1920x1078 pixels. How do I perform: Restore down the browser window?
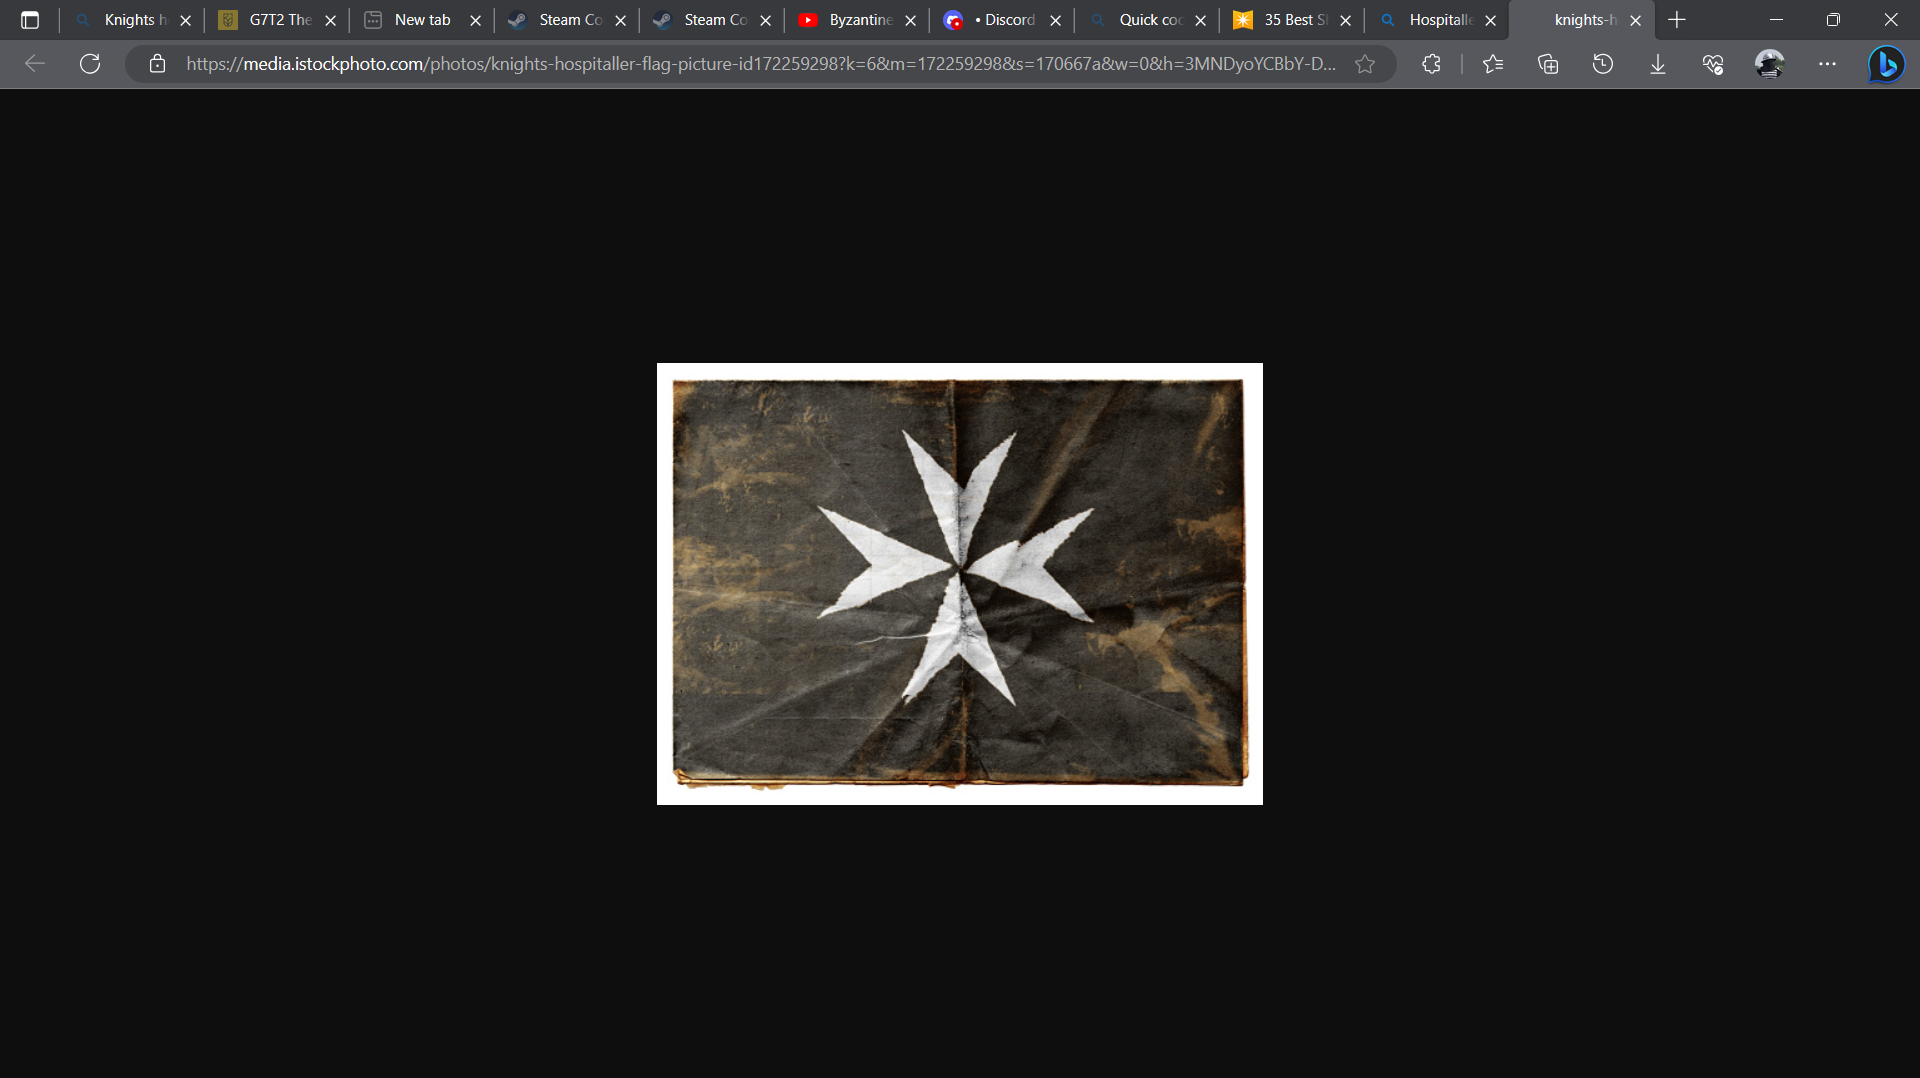pyautogui.click(x=1833, y=20)
